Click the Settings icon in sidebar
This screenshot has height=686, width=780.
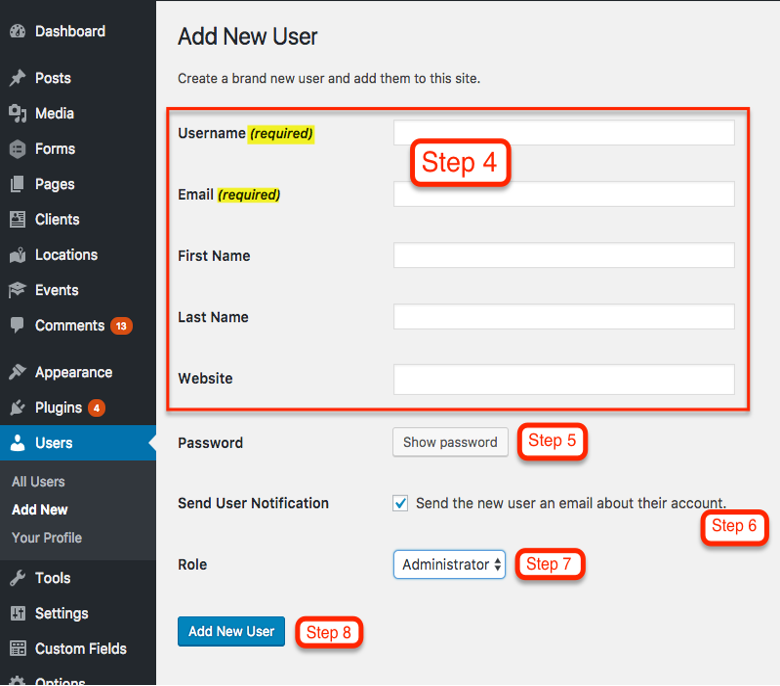click(x=17, y=613)
